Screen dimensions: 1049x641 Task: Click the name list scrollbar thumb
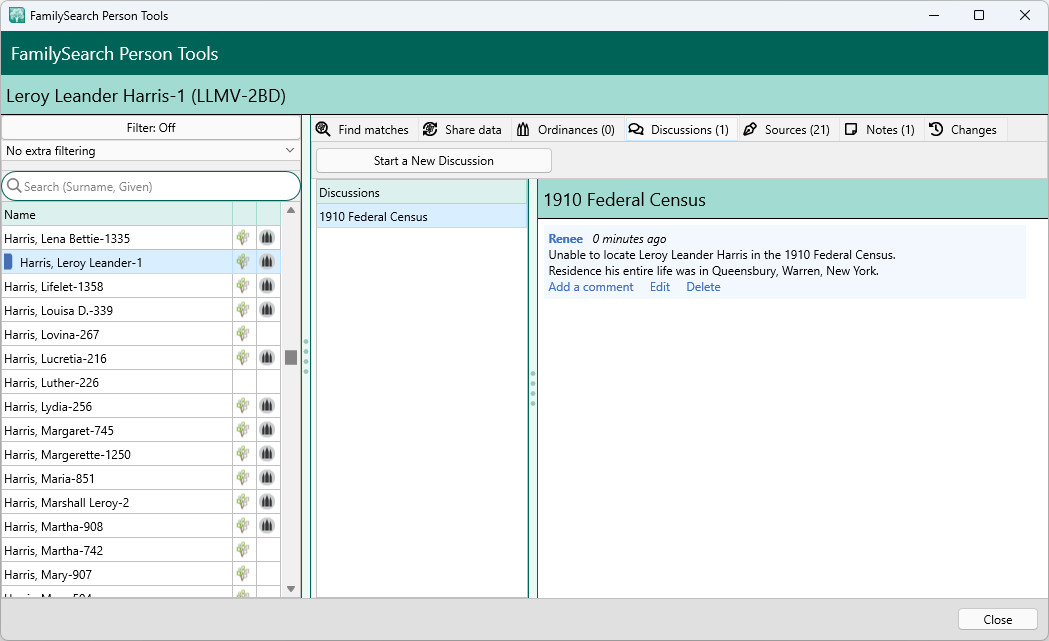pos(291,357)
